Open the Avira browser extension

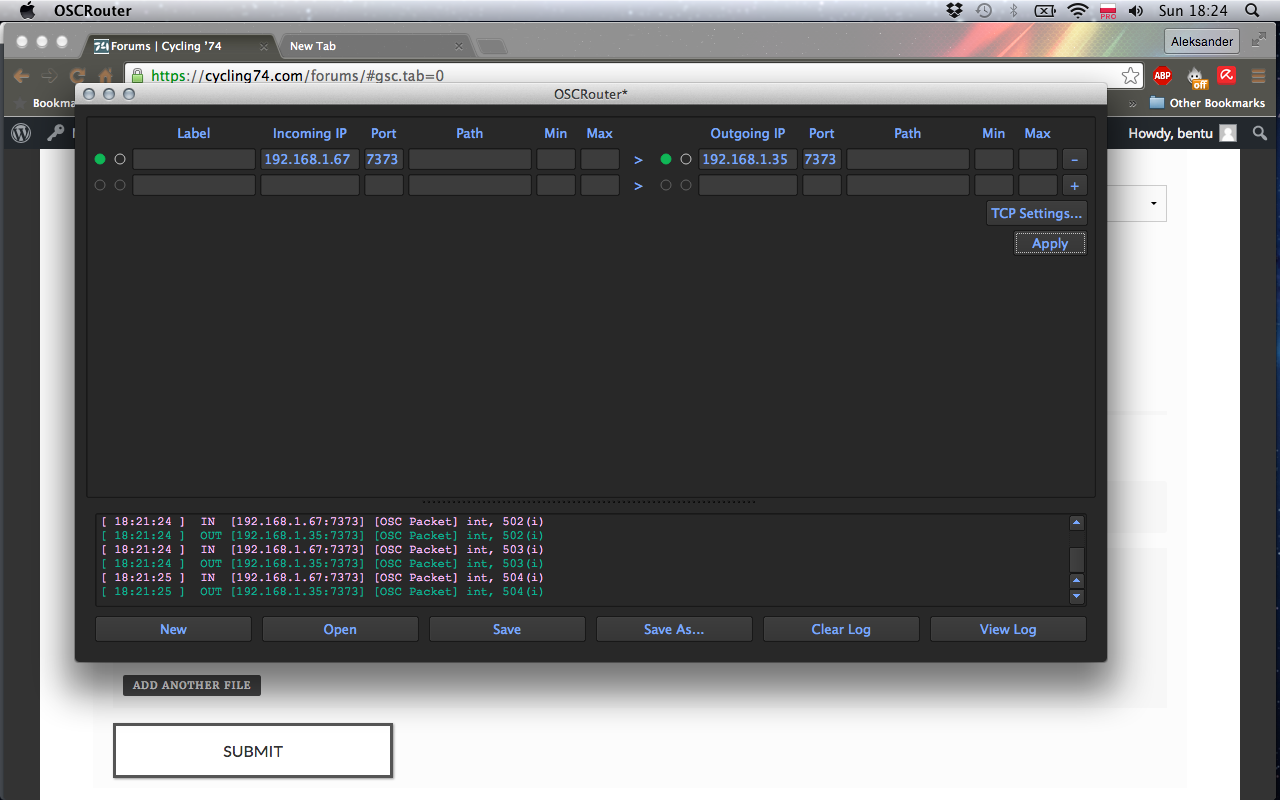click(x=1226, y=76)
